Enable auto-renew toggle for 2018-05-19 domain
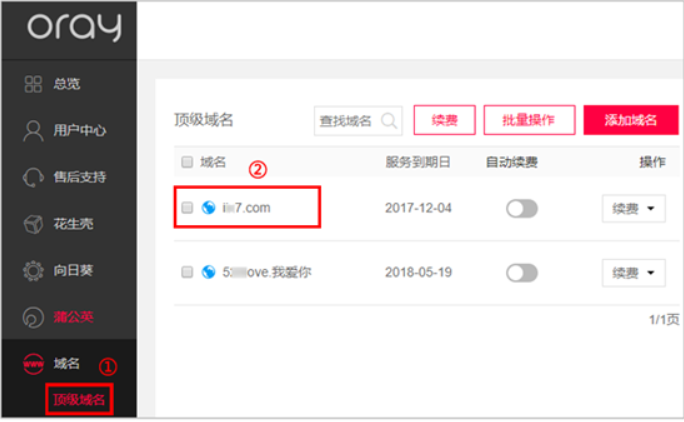The width and height of the screenshot is (684, 422). (522, 273)
